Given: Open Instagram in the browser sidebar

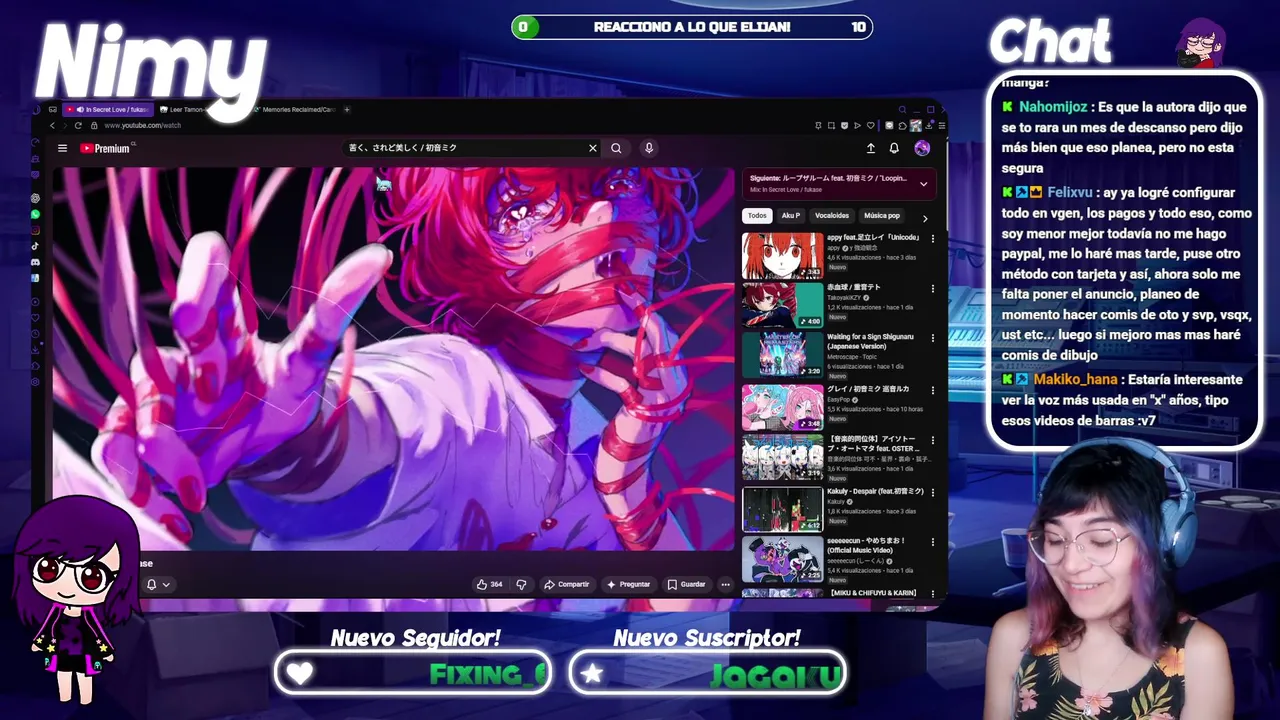Looking at the screenshot, I should tap(36, 230).
